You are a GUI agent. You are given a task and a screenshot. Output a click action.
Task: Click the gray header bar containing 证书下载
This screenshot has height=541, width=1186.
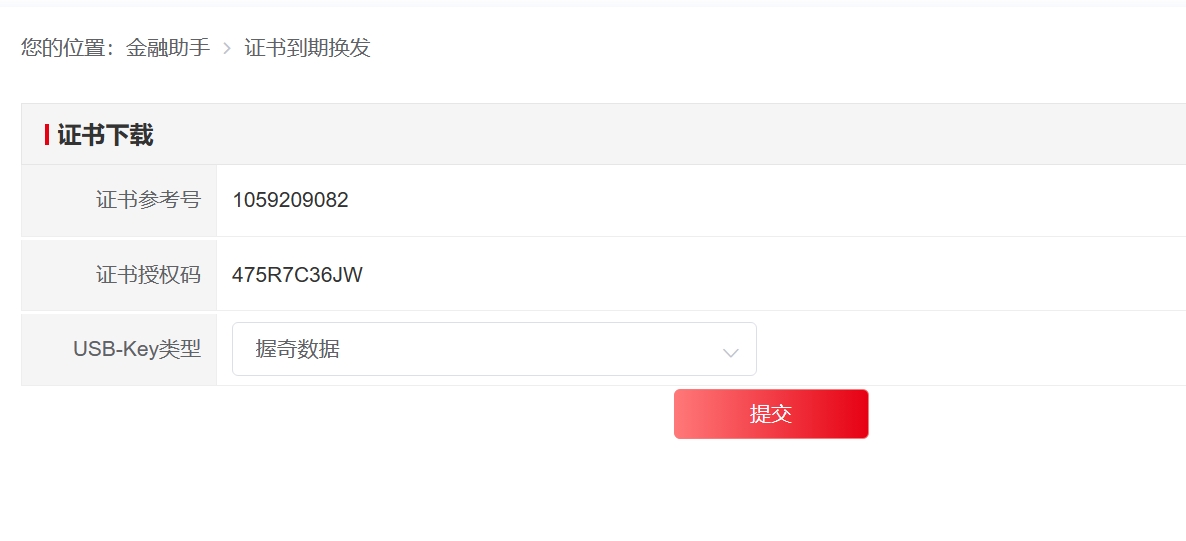click(x=604, y=135)
